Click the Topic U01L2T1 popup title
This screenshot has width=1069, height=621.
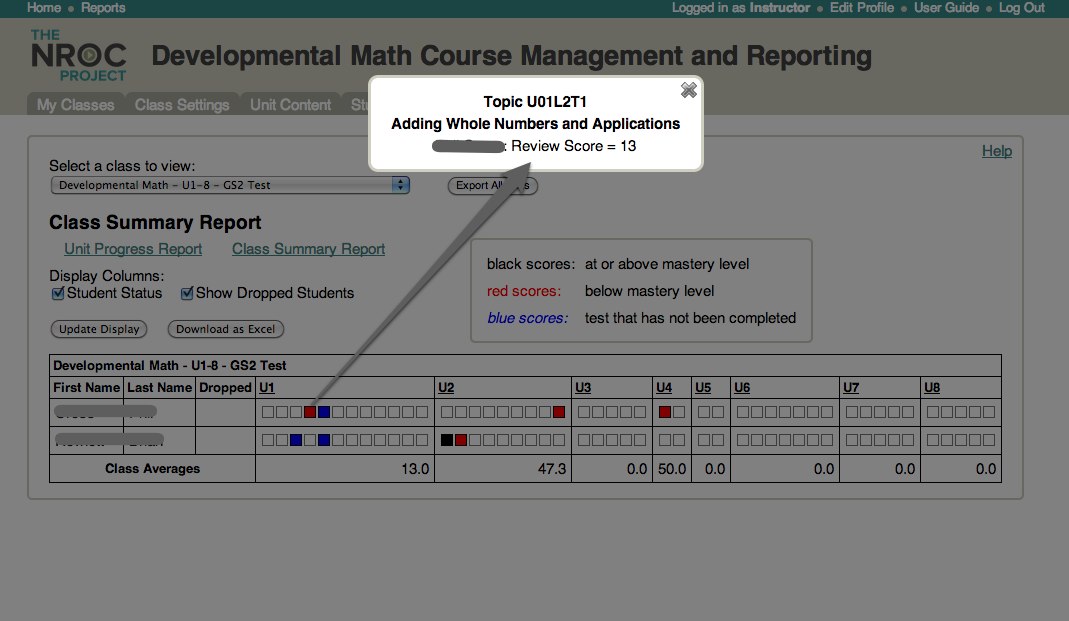pyautogui.click(x=535, y=102)
